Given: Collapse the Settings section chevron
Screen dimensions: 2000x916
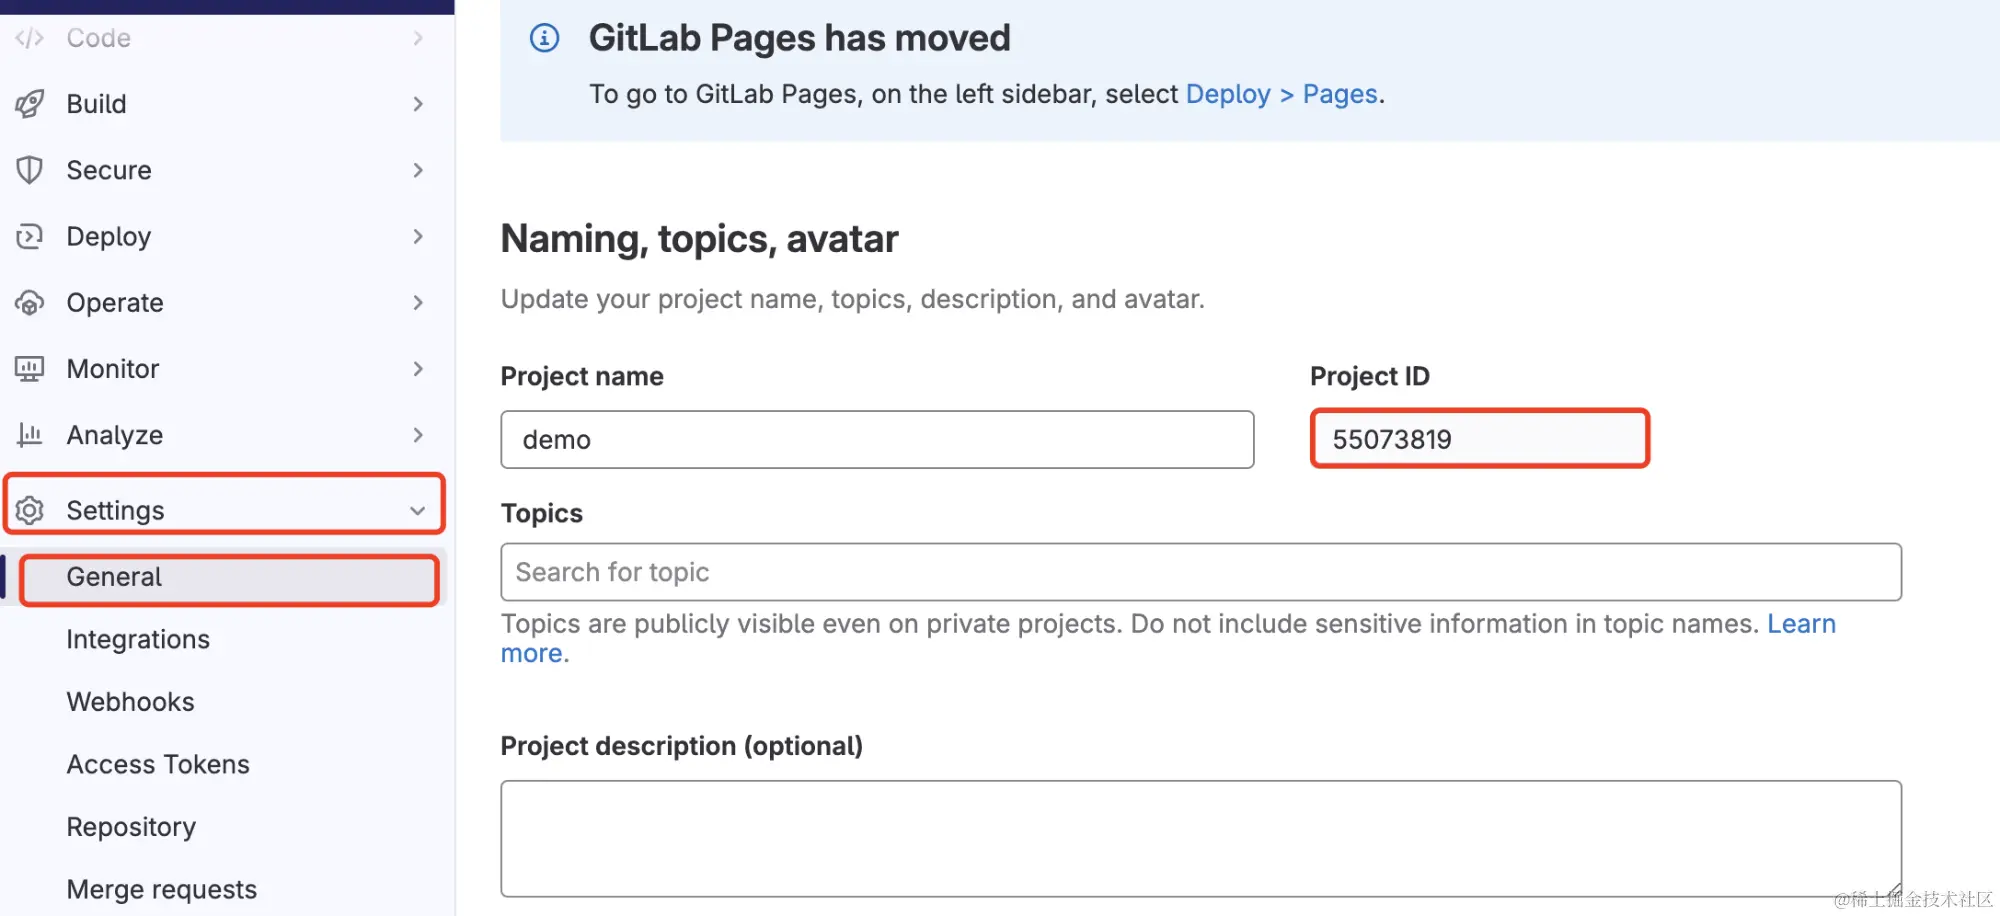Looking at the screenshot, I should pos(418,511).
